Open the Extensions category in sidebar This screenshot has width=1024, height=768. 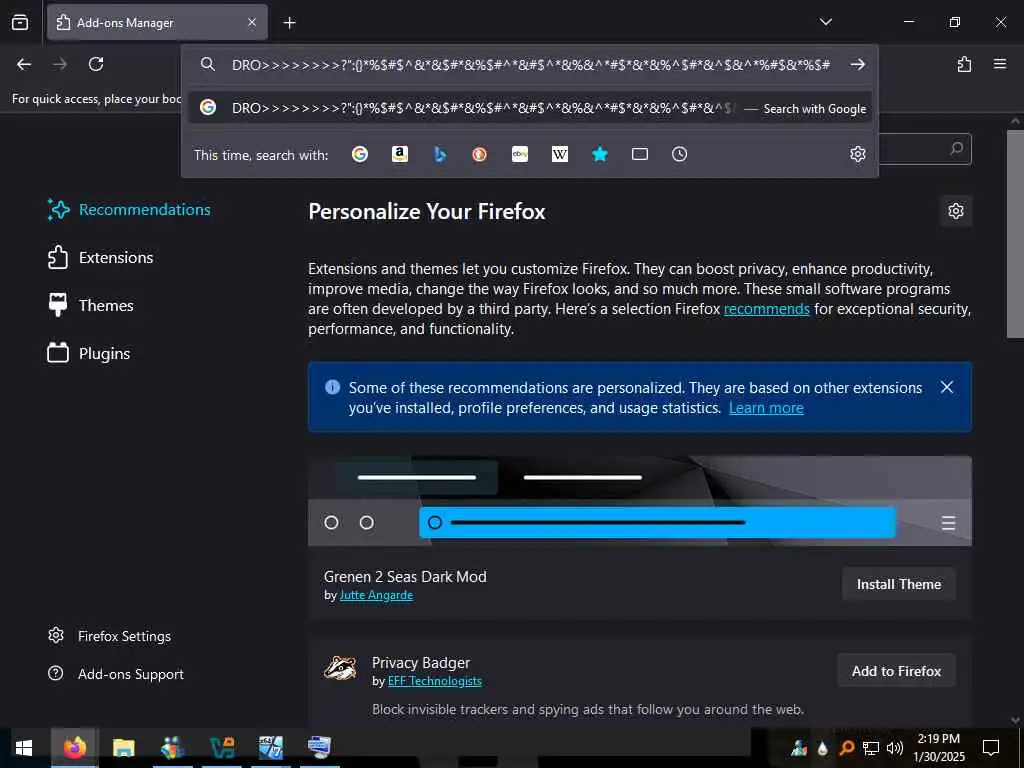[100, 257]
